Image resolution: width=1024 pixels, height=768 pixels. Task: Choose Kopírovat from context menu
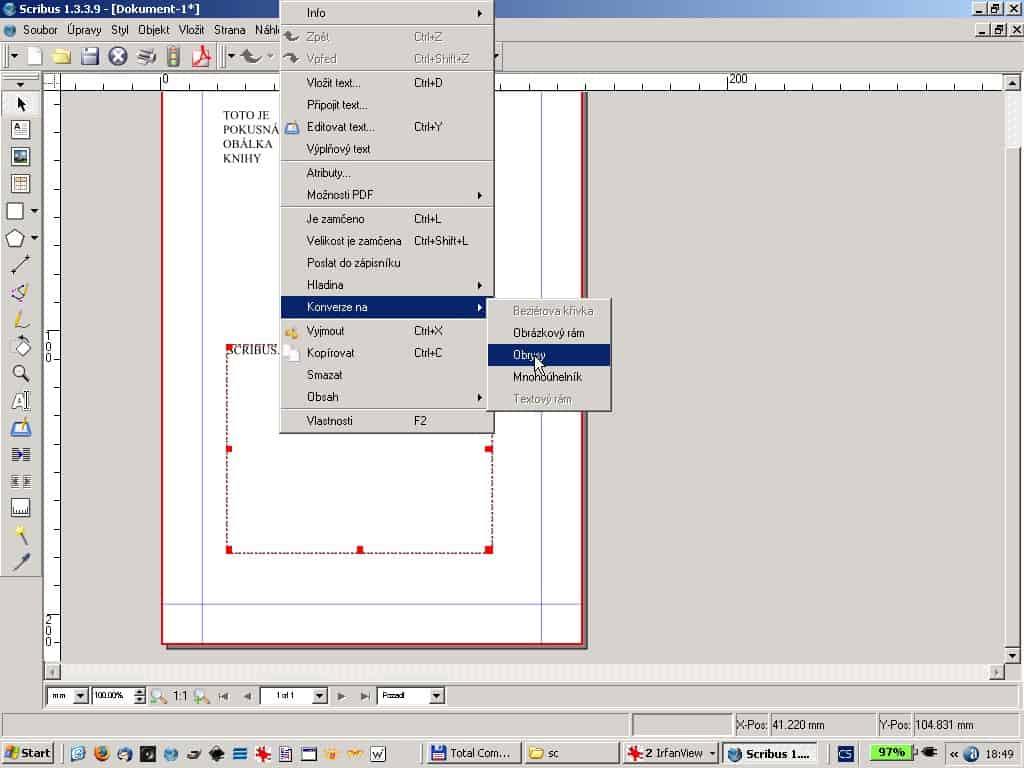click(387, 353)
